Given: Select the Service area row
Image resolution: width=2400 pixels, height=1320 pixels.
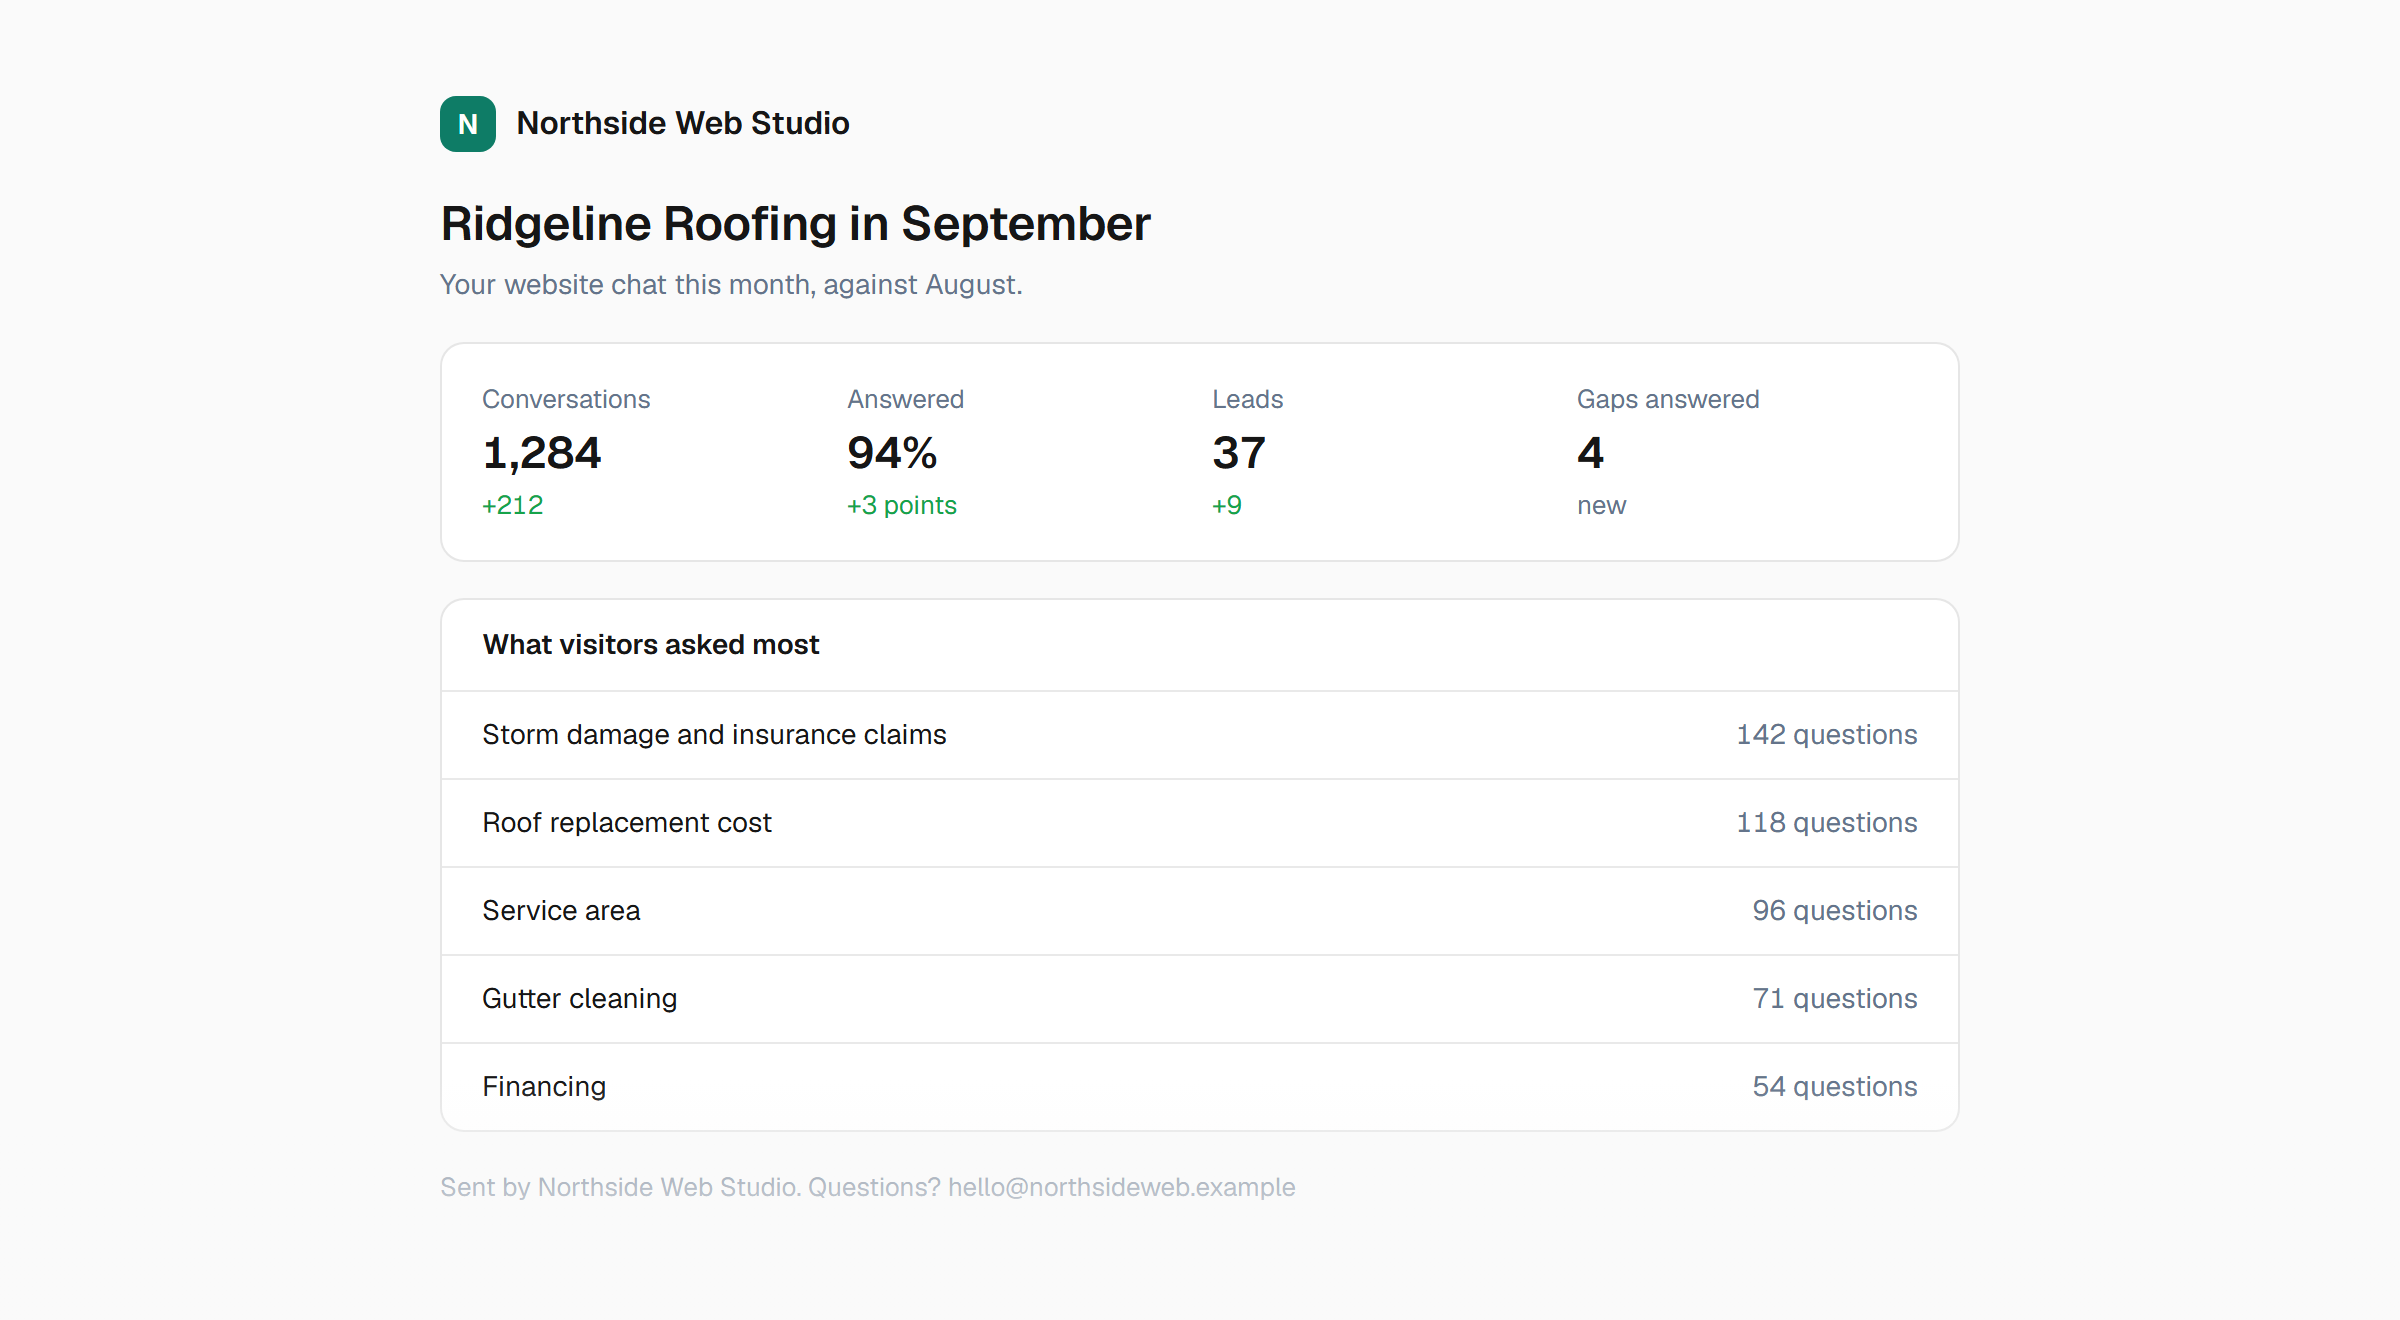Looking at the screenshot, I should (1200, 911).
